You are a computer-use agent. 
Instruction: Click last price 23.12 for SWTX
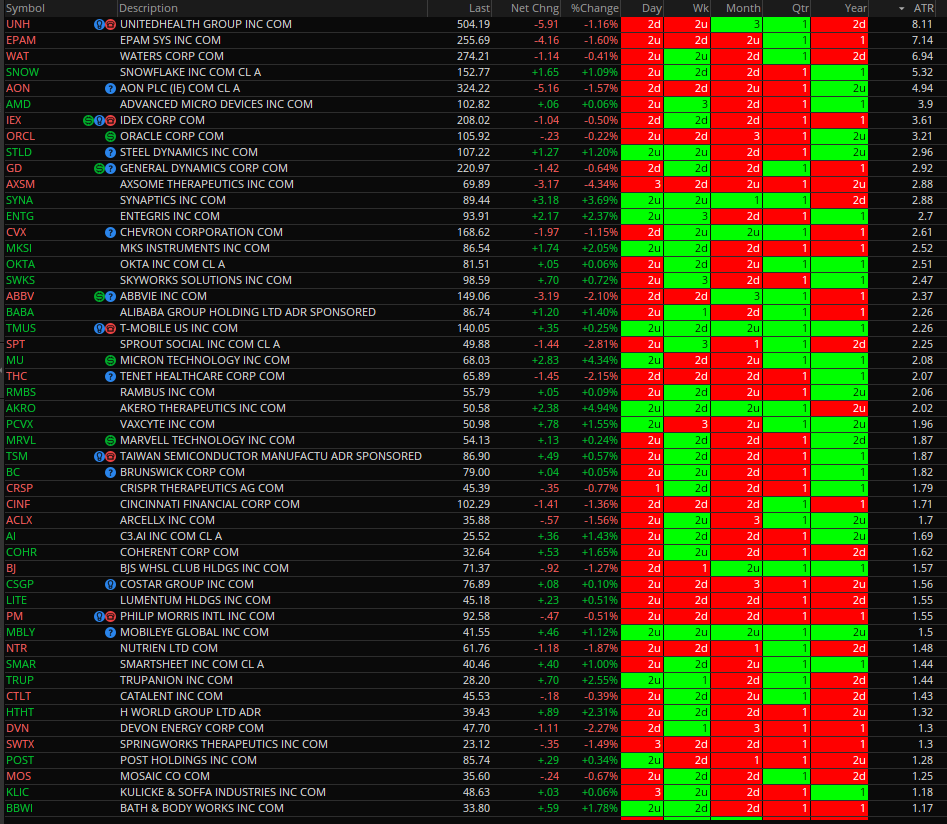[477, 745]
